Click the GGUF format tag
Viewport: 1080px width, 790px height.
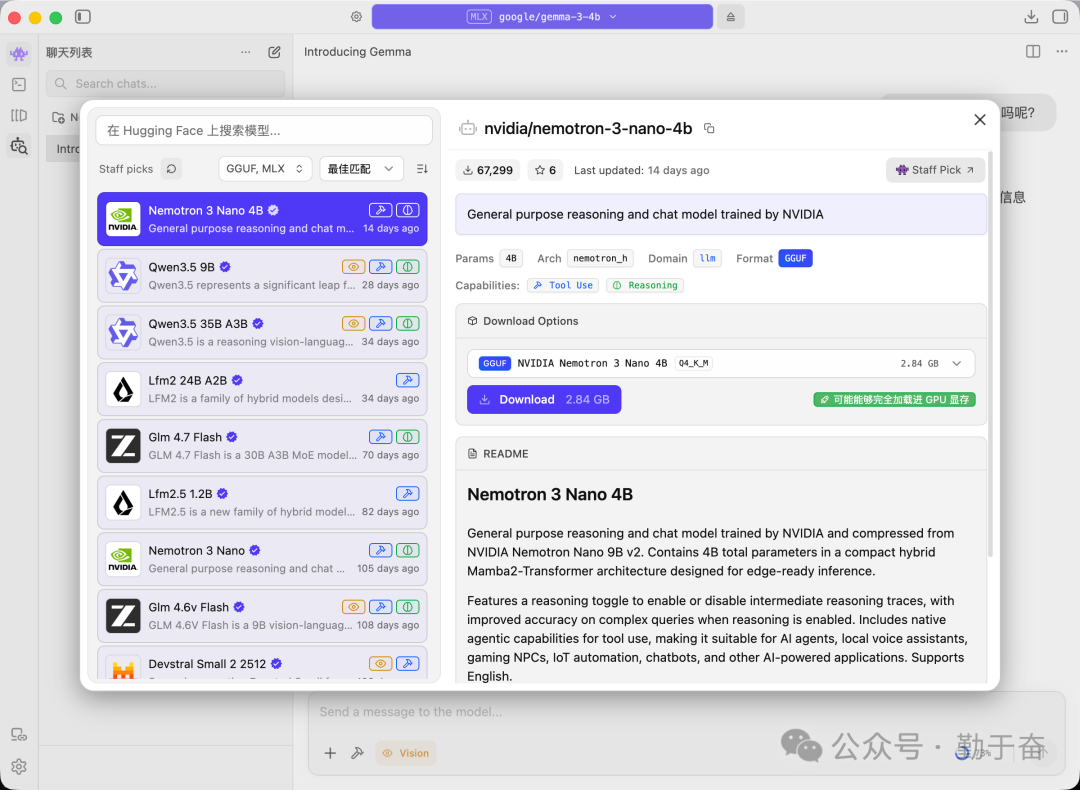tap(795, 258)
